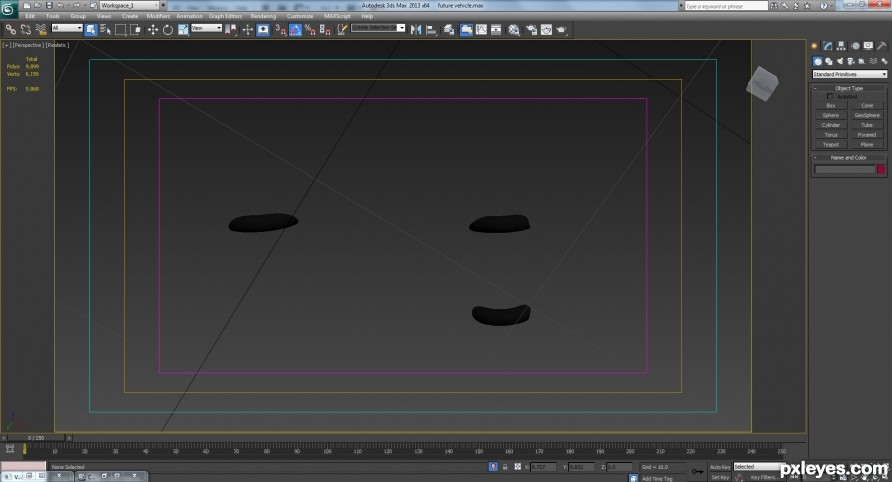Viewport: 892px width, 482px height.
Task: Enable the AutoGrid checkbox
Action: (x=829, y=97)
